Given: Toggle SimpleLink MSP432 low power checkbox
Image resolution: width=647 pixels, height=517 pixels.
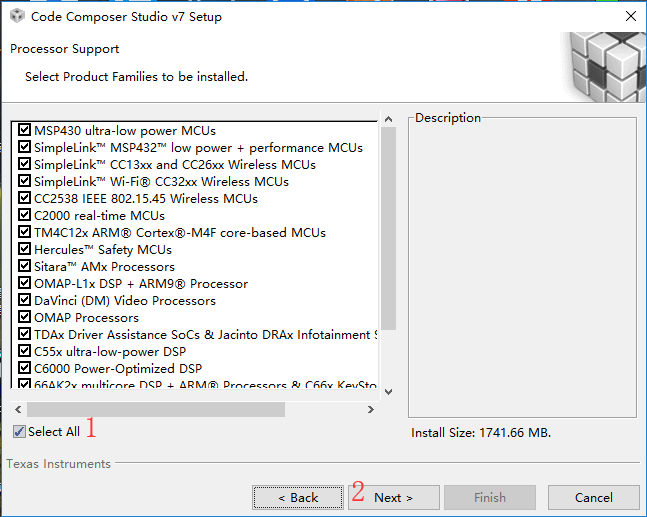Looking at the screenshot, I should (x=24, y=146).
